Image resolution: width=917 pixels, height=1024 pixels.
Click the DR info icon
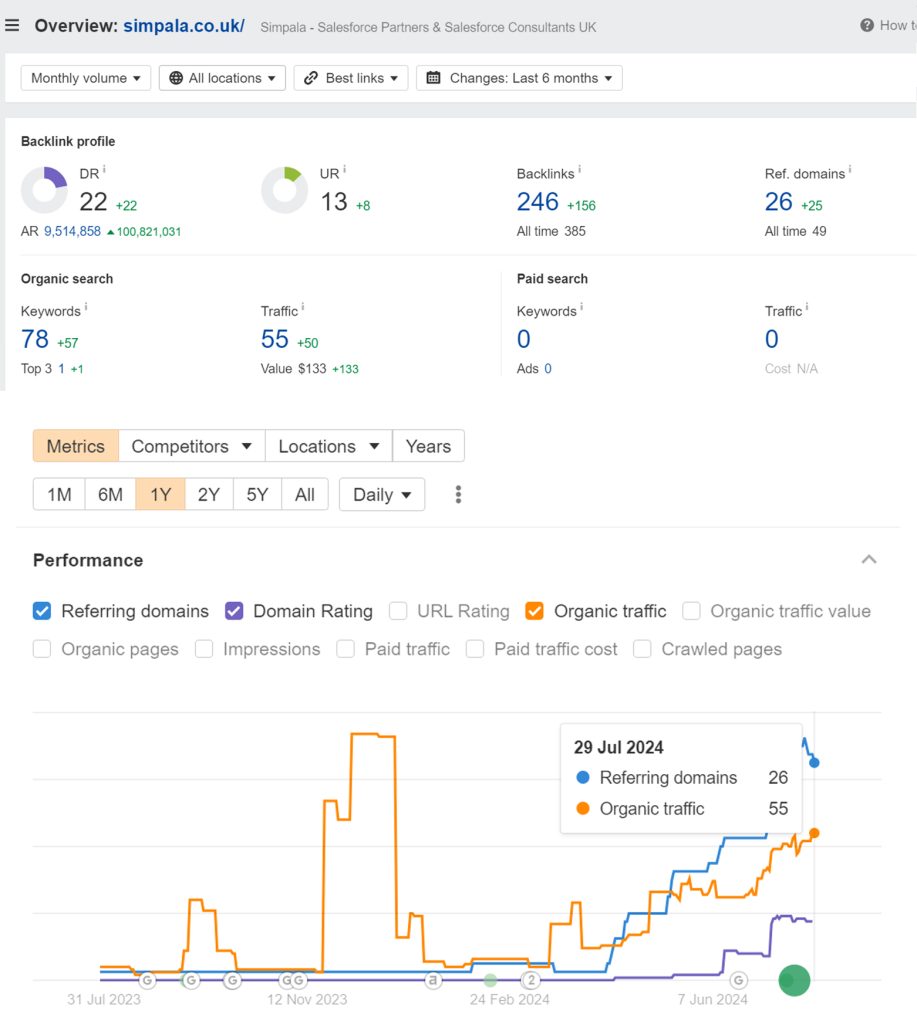coord(104,172)
